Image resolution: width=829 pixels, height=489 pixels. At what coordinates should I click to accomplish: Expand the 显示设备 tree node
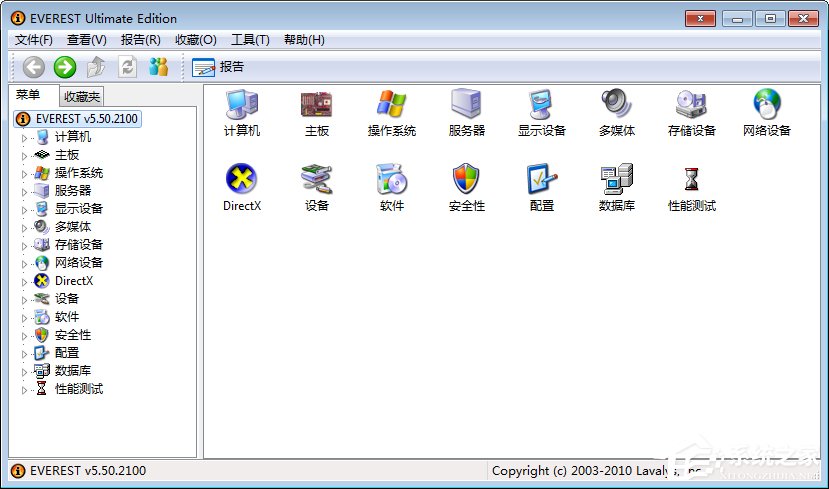25,209
